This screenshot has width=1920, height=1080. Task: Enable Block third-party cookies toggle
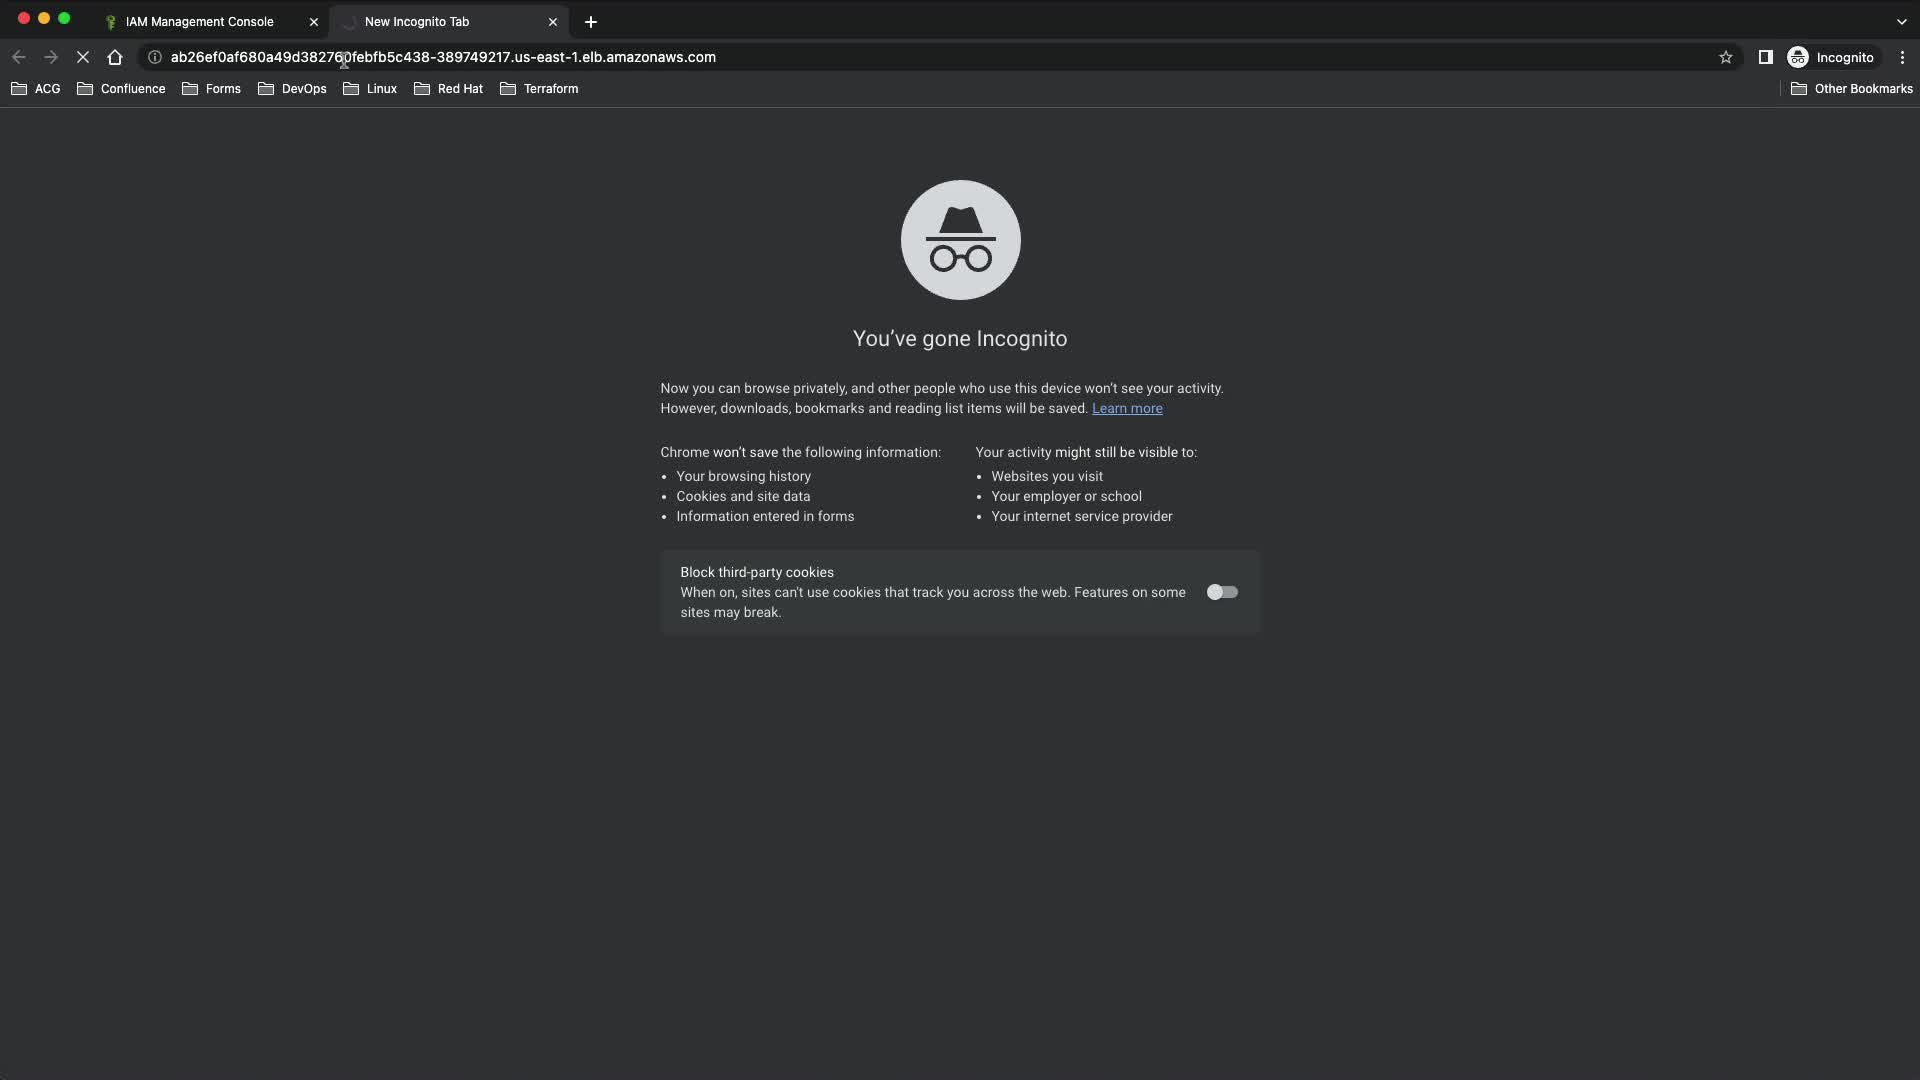pyautogui.click(x=1222, y=592)
